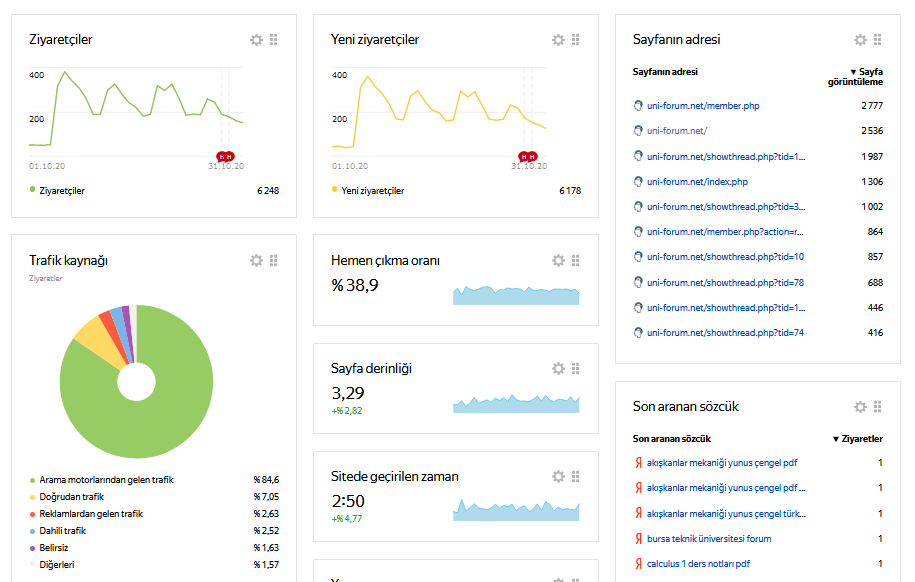
Task: Click Hemen çıkma oranı sparkline chart
Action: pyautogui.click(x=516, y=295)
